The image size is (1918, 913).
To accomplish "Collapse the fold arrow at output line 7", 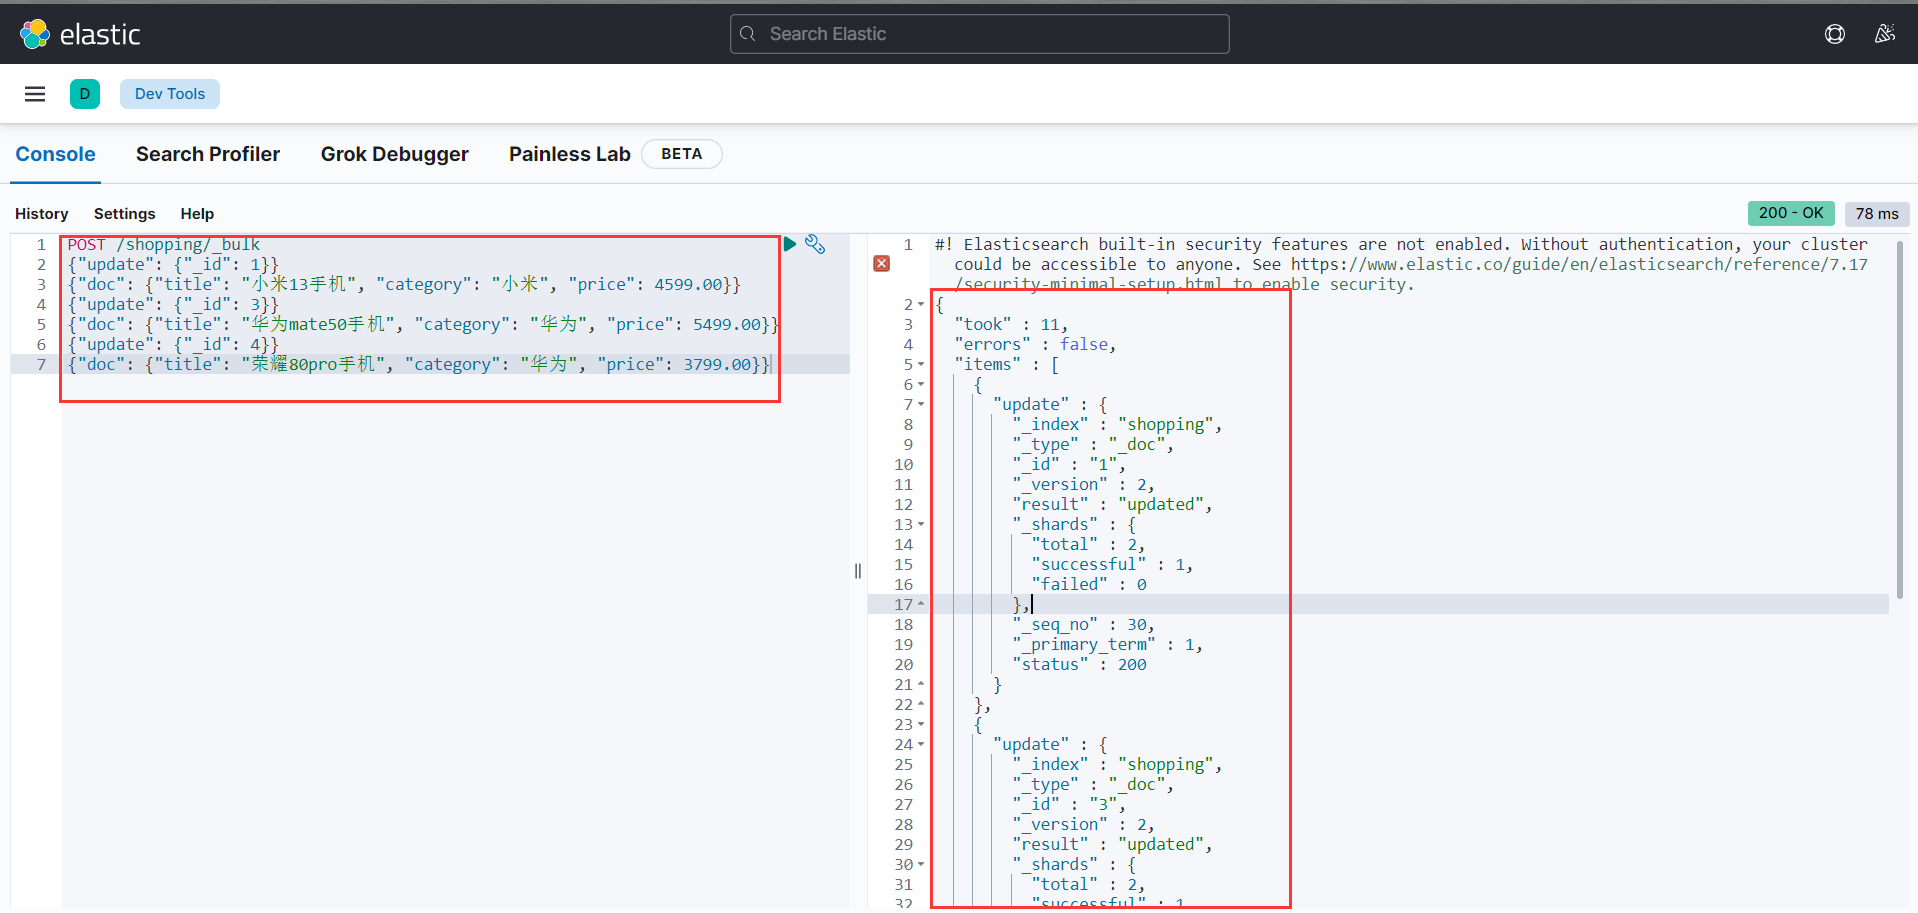I will click(x=921, y=404).
